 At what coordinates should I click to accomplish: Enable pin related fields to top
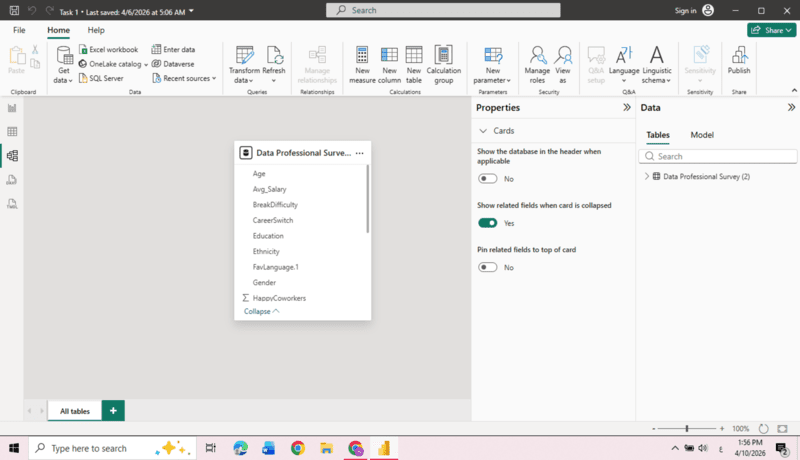[x=488, y=267]
